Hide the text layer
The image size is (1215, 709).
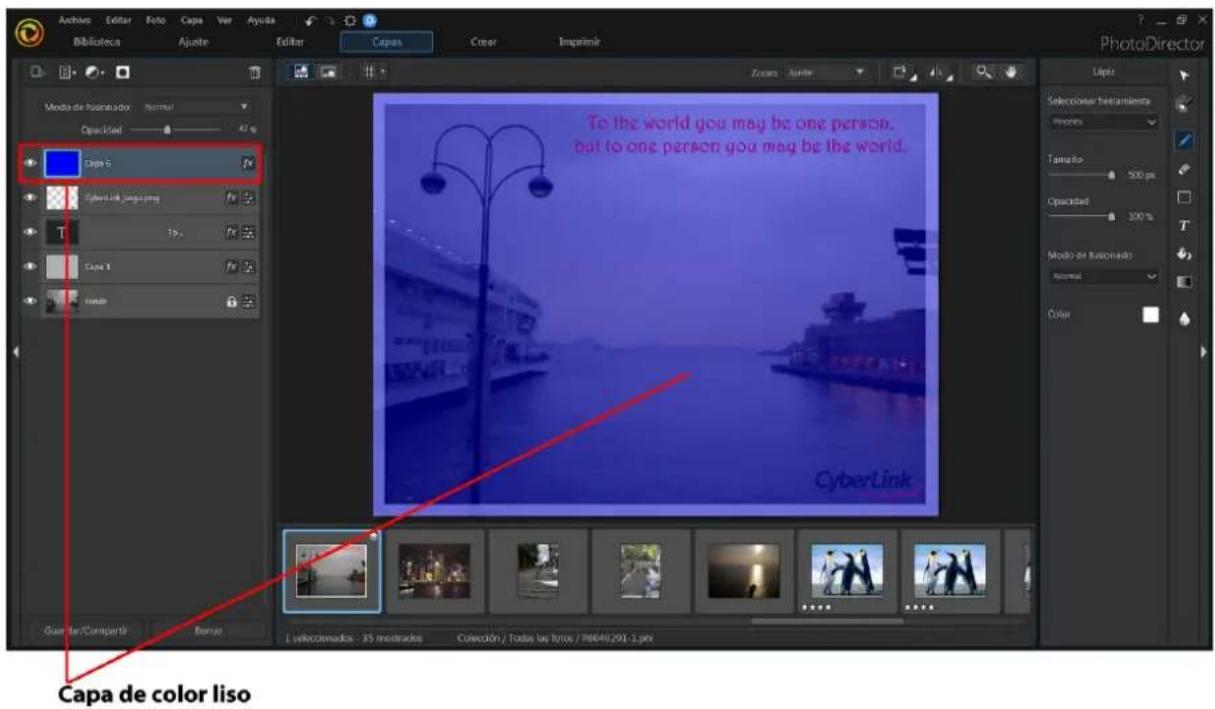pos(29,233)
